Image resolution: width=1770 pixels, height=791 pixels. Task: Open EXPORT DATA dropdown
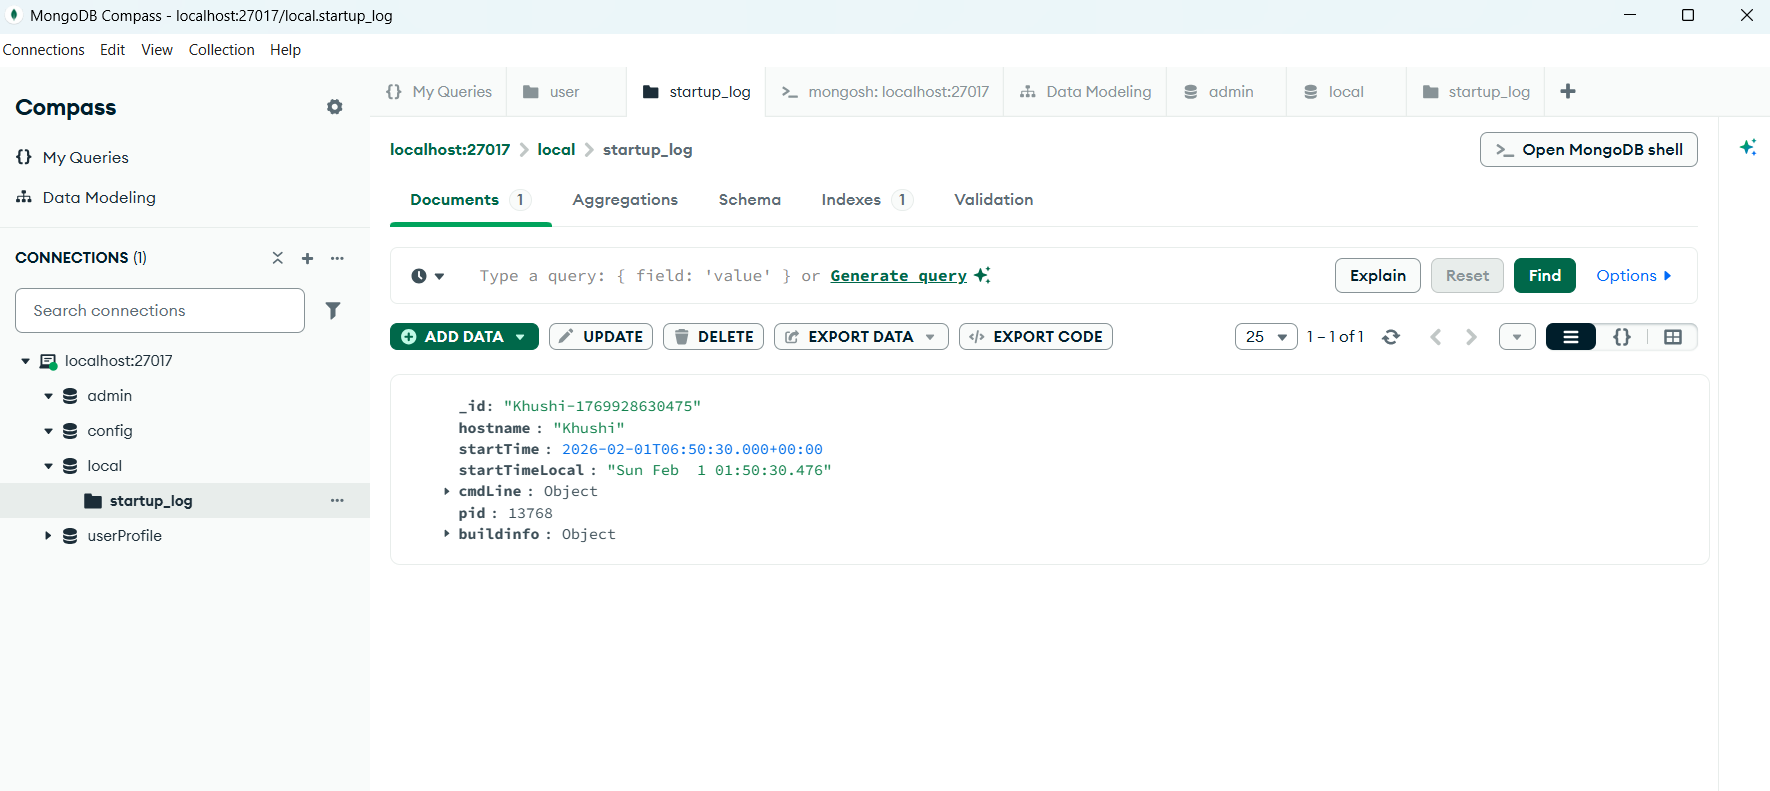pos(861,337)
